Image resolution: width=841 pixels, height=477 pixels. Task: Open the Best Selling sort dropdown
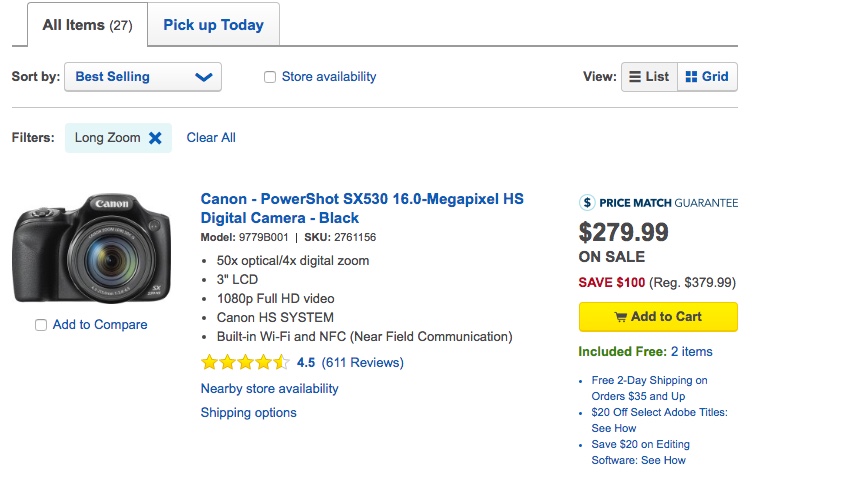[142, 77]
